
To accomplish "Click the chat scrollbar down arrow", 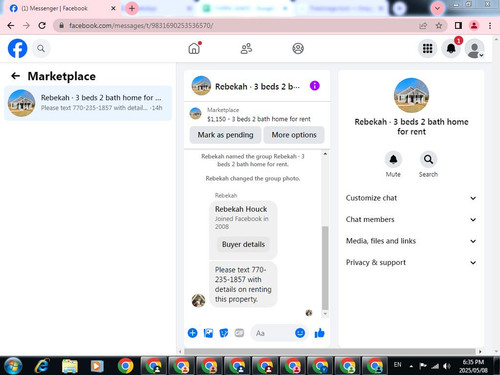I will click(325, 314).
